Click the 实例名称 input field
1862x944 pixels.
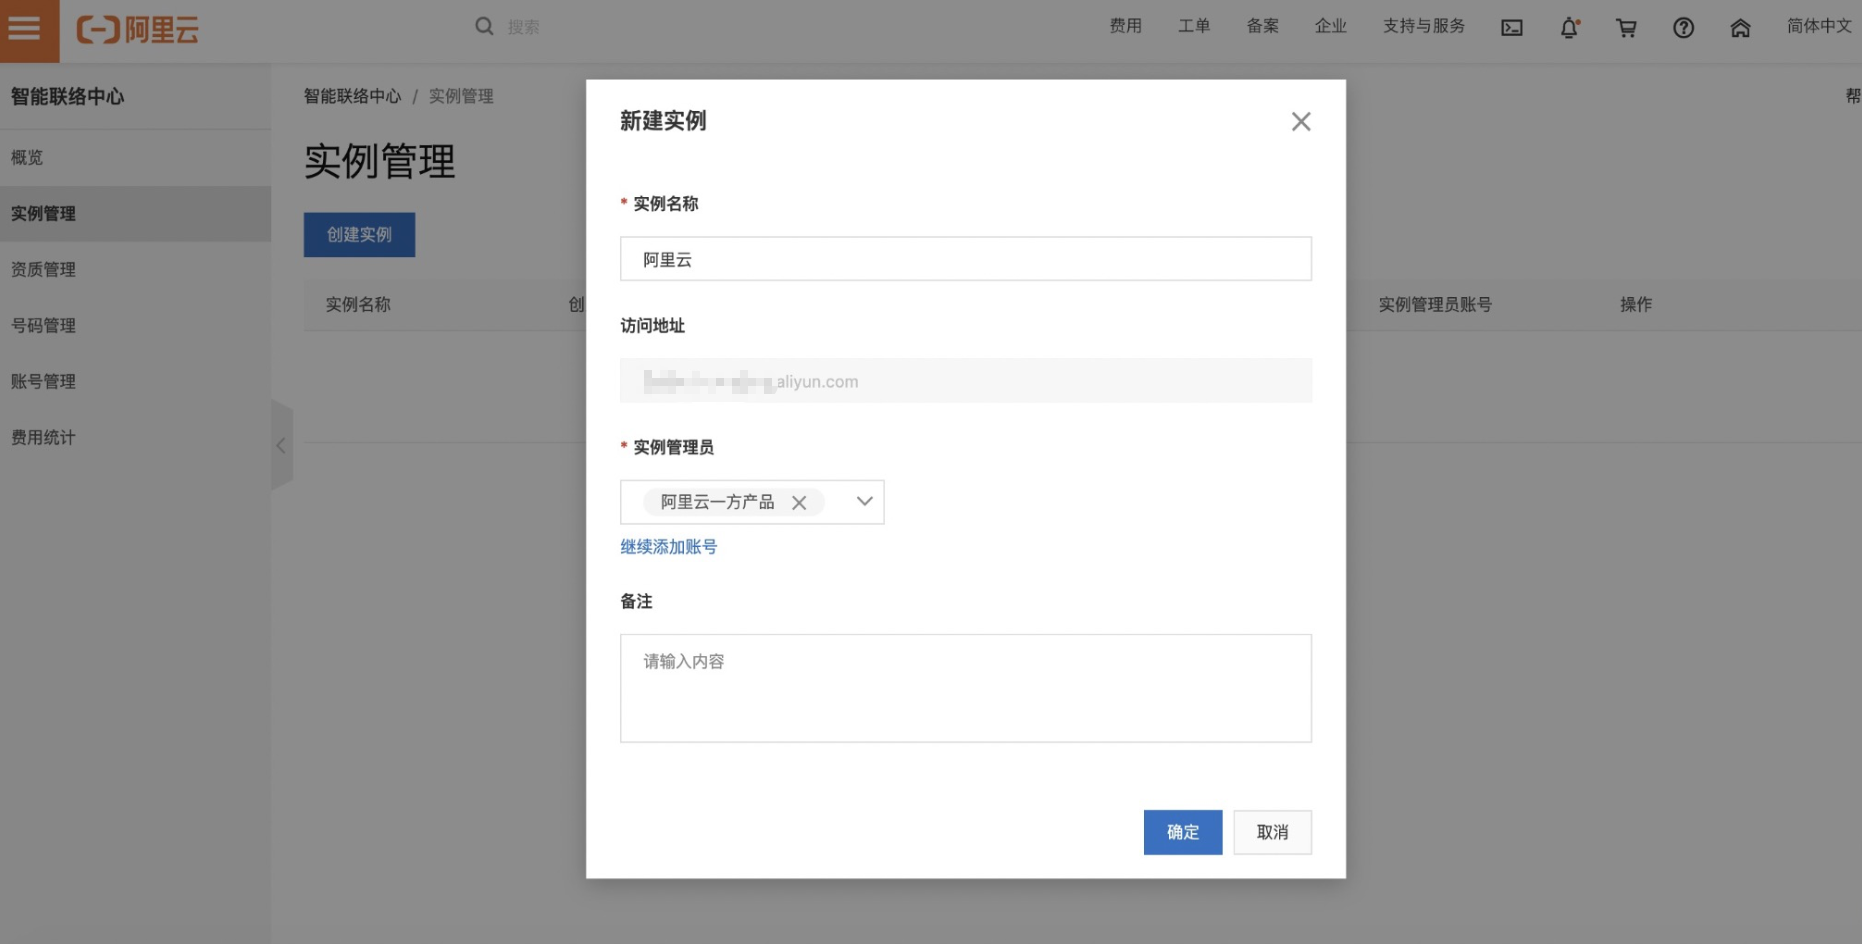pos(965,259)
